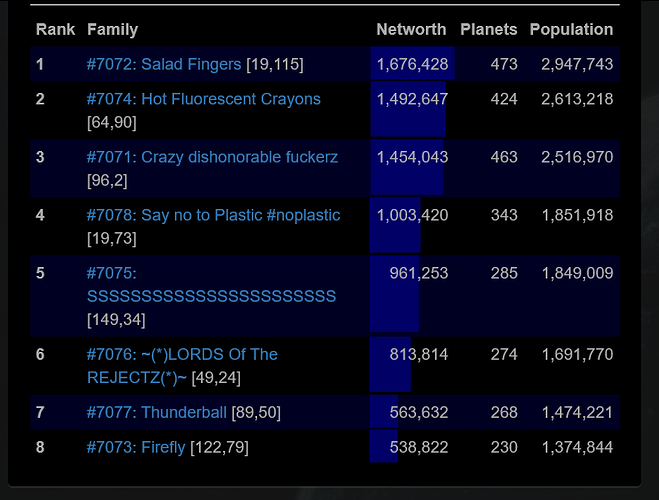
Task: Open #7078: Say no to Plastic family
Action: (213, 215)
